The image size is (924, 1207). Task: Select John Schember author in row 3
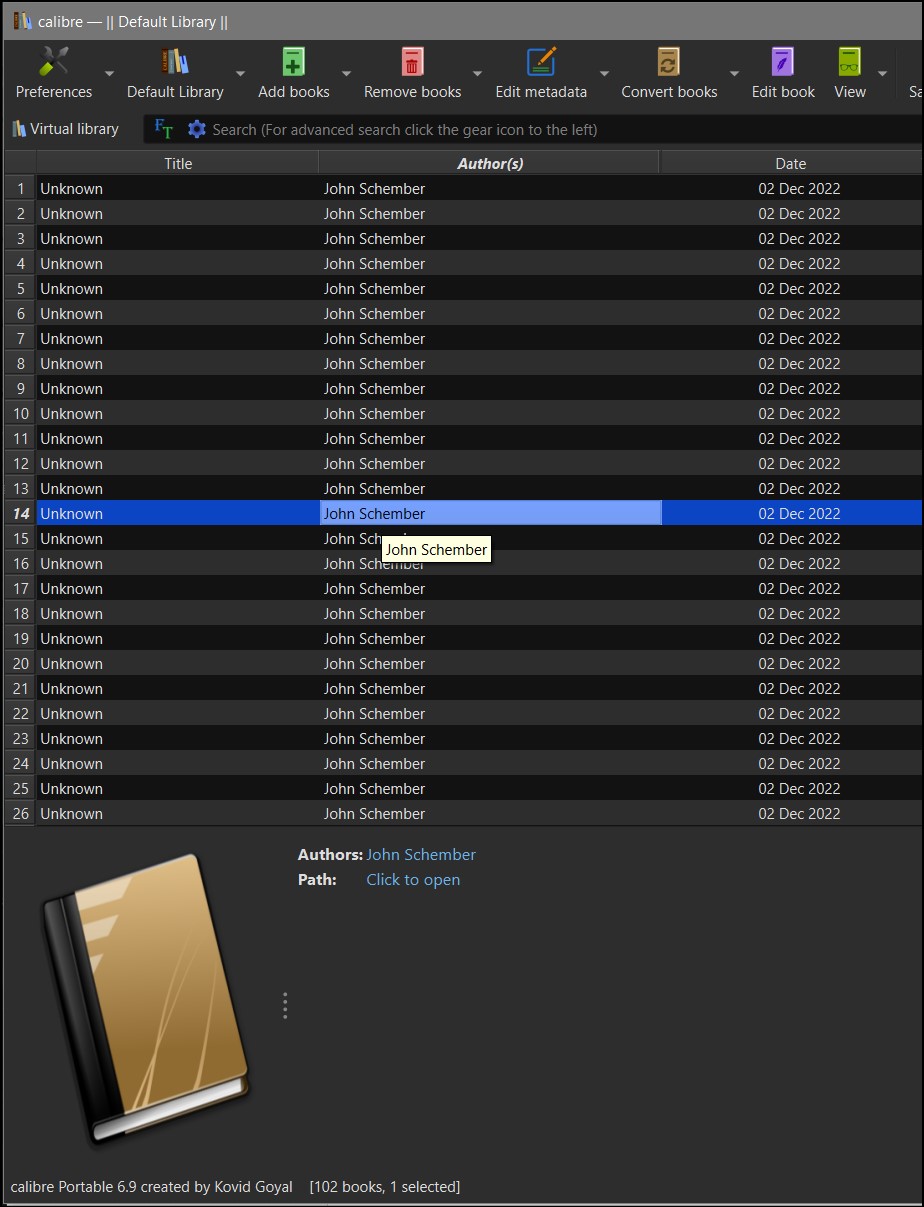tap(374, 238)
